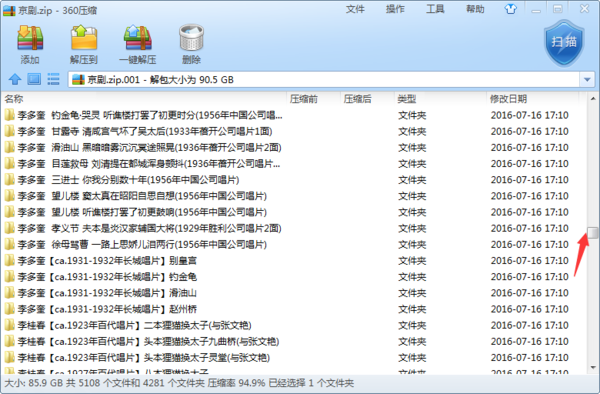Select 三进士 你我分别数十年 folder name
The height and width of the screenshot is (394, 600).
[x=128, y=180]
